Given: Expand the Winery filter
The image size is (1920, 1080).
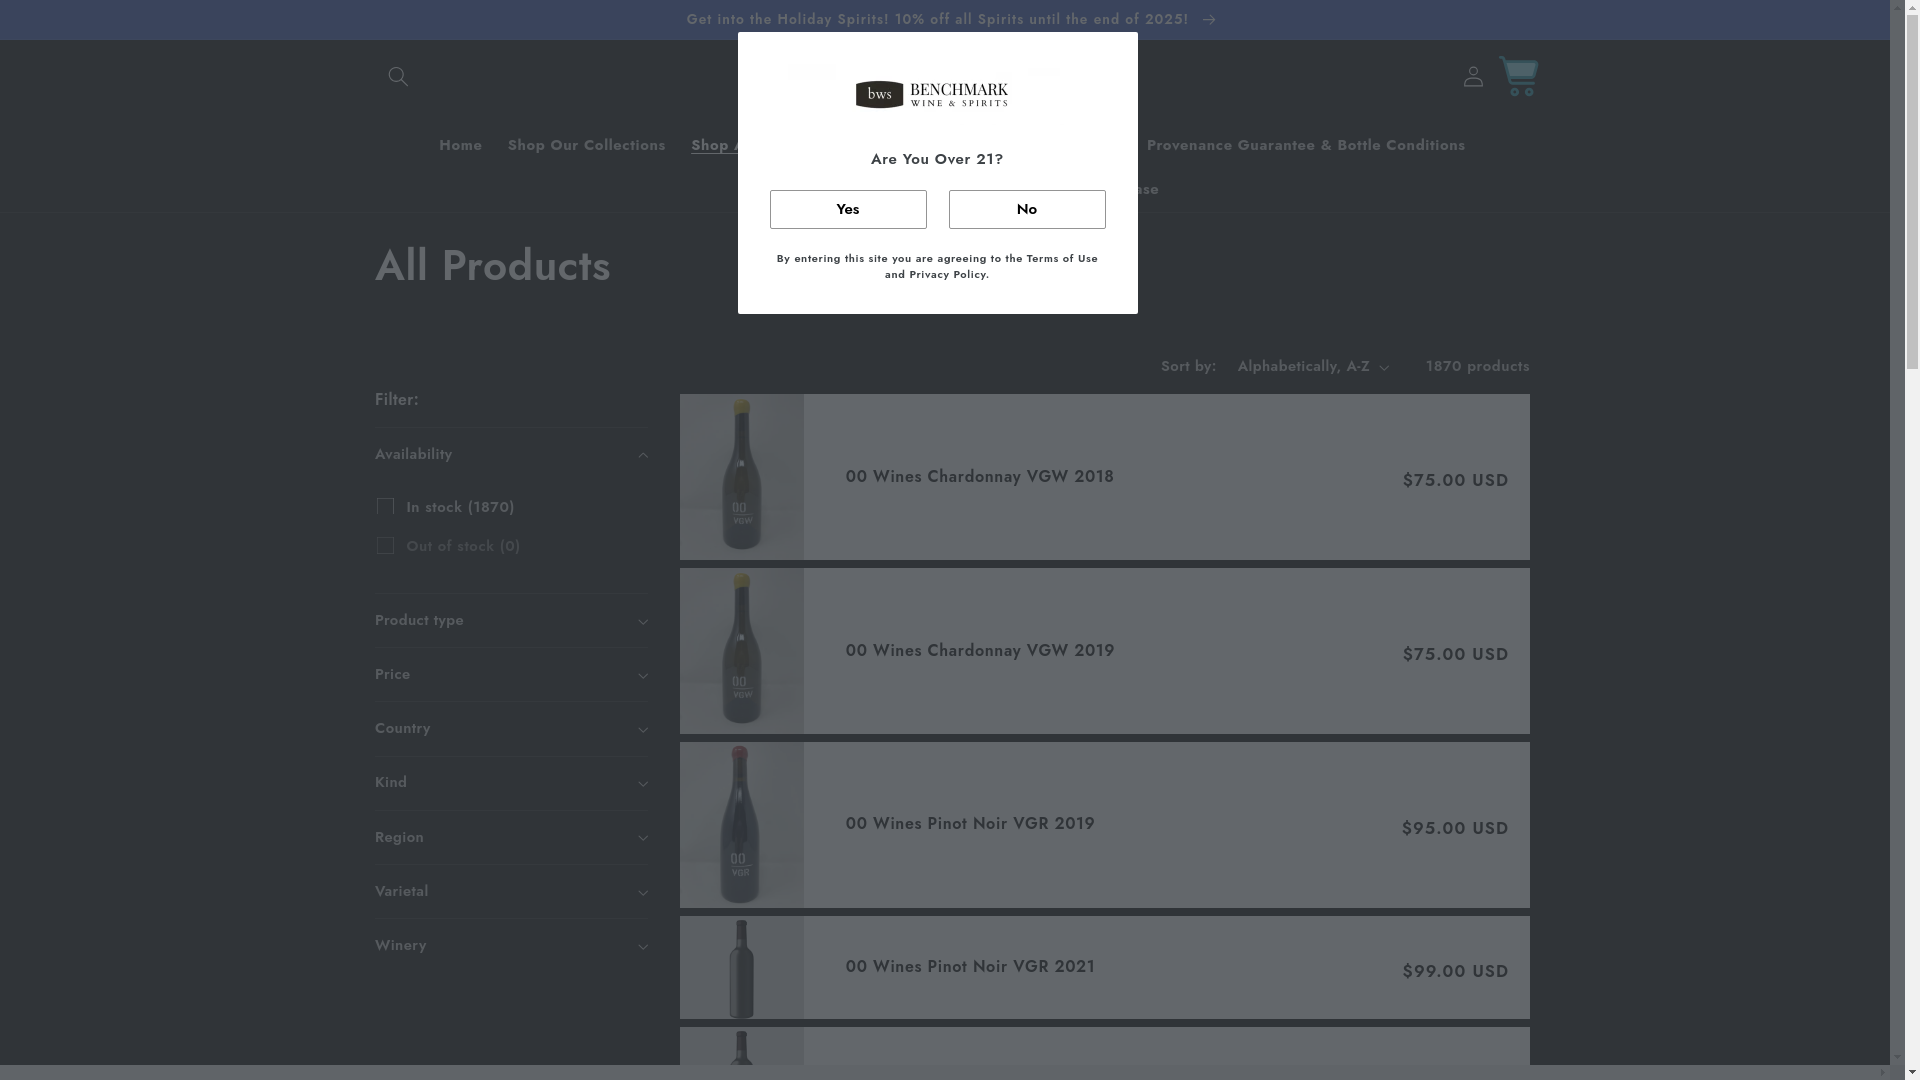Looking at the screenshot, I should (511, 946).
